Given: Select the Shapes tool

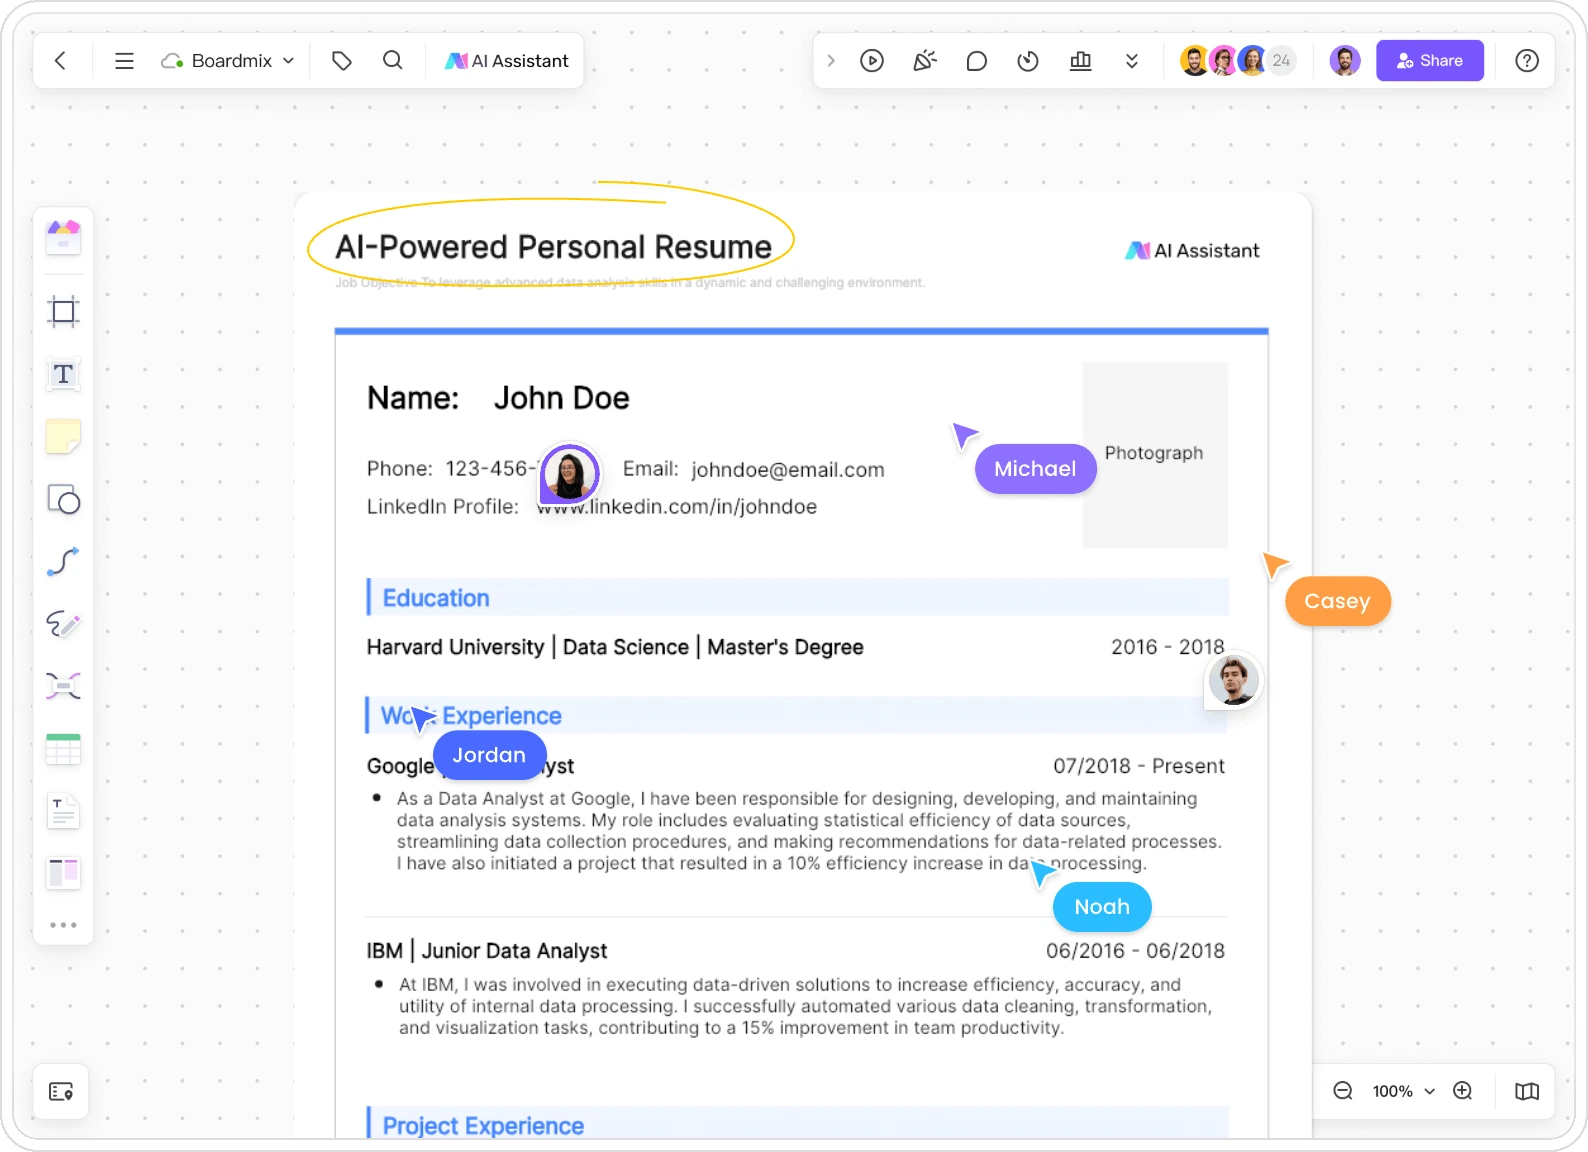Looking at the screenshot, I should [63, 499].
